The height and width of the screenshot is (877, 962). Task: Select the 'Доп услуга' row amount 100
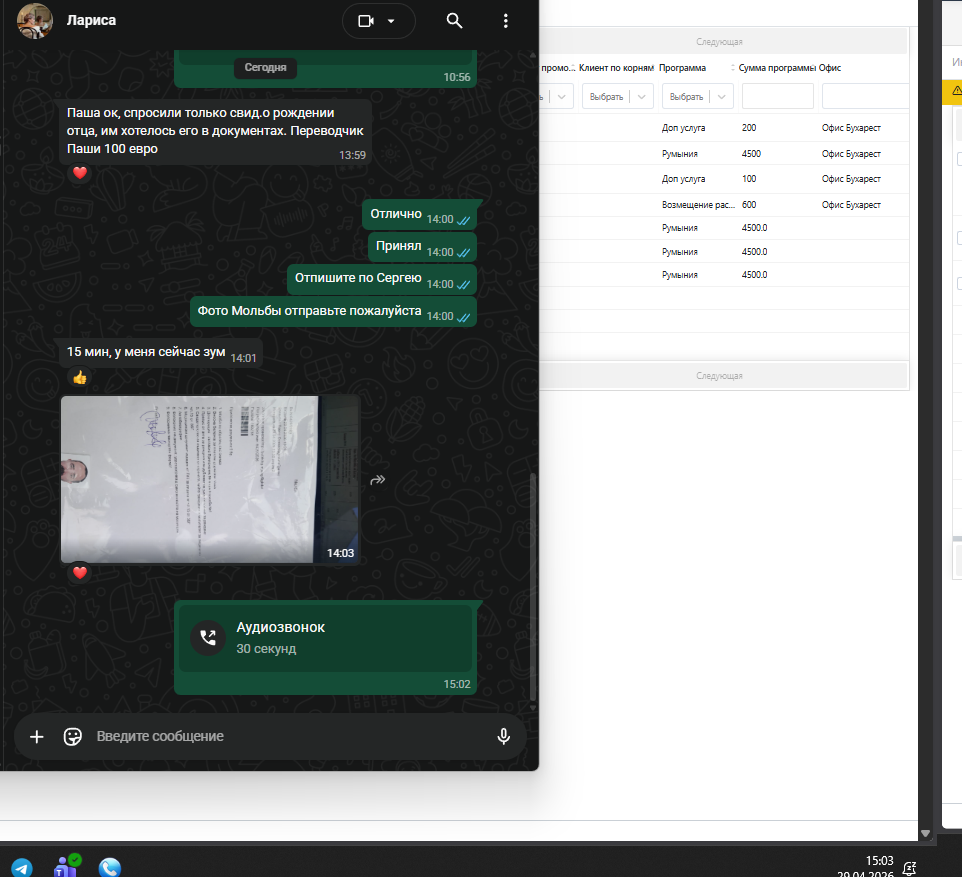pos(749,179)
